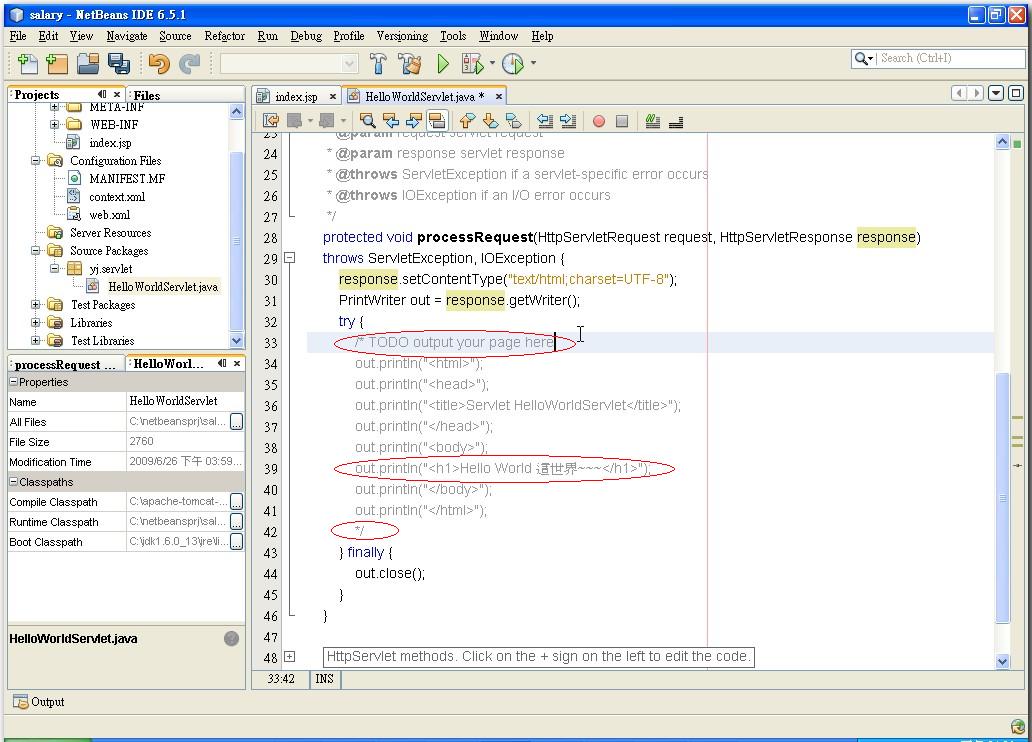Click the editor vertical scrollbar thumb
This screenshot has width=1032, height=742.
pyautogui.click(x=1002, y=497)
